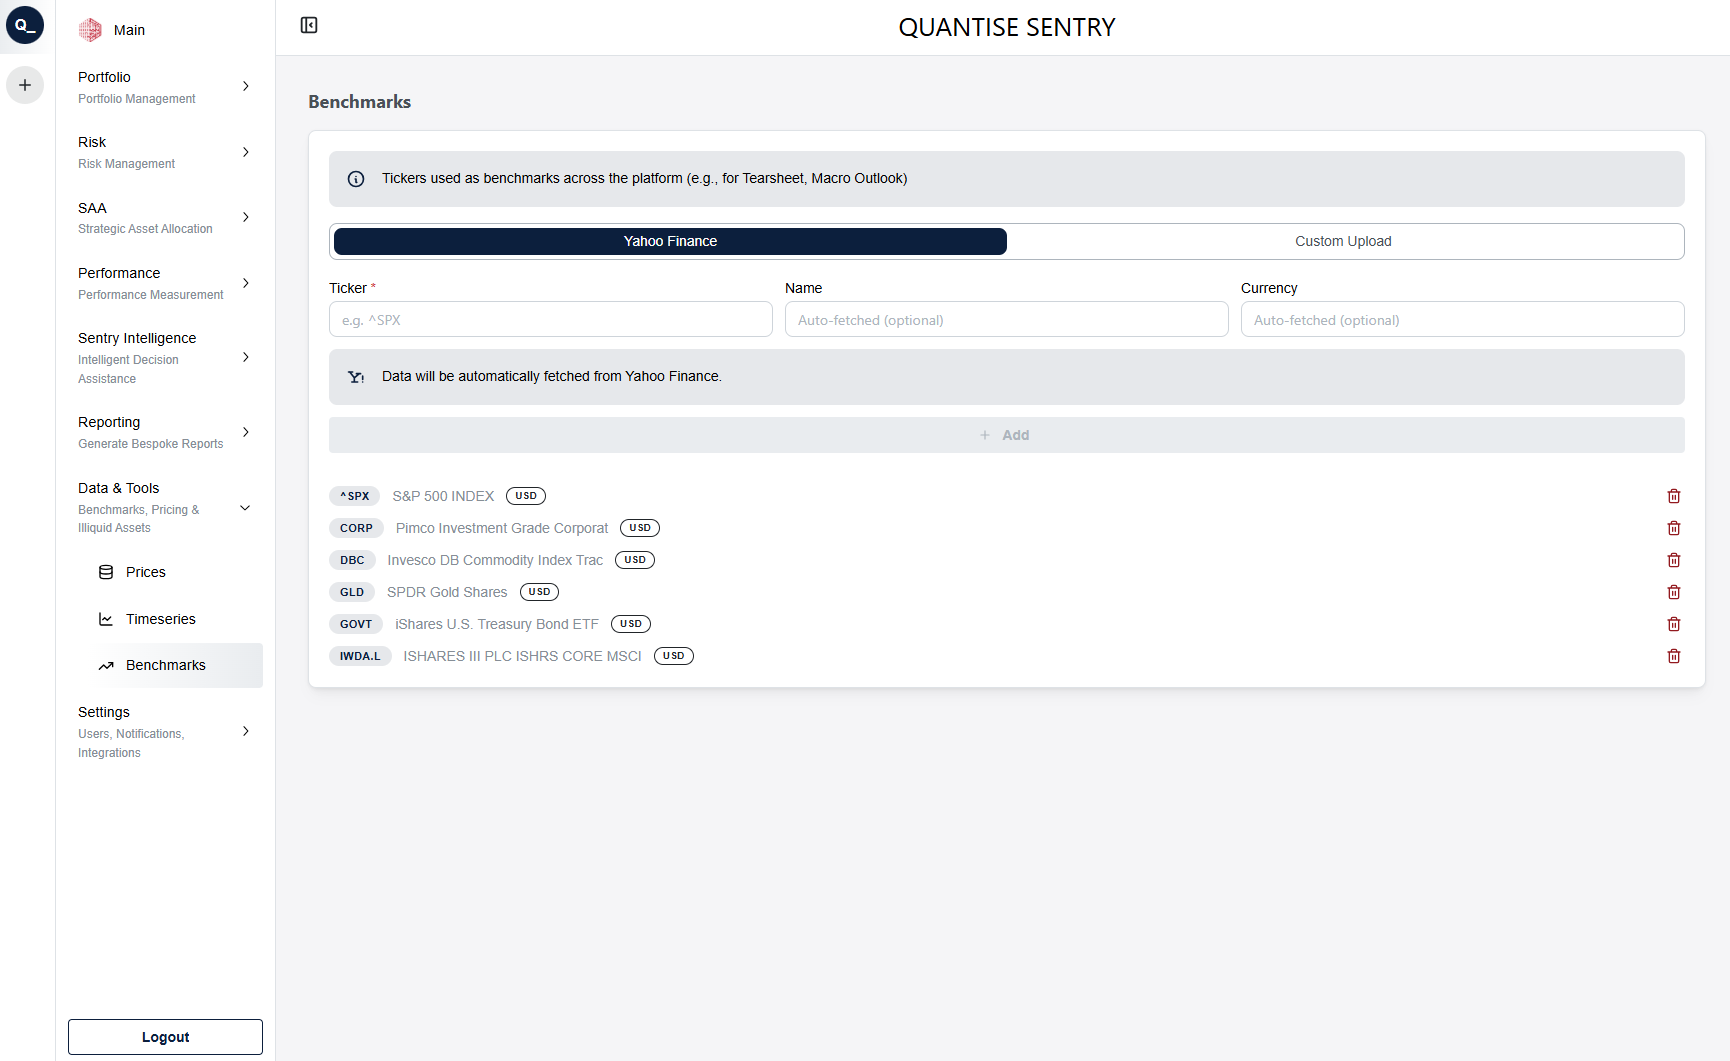The height and width of the screenshot is (1061, 1730).
Task: Select the Benchmarks trending-arrow icon
Action: 107,665
